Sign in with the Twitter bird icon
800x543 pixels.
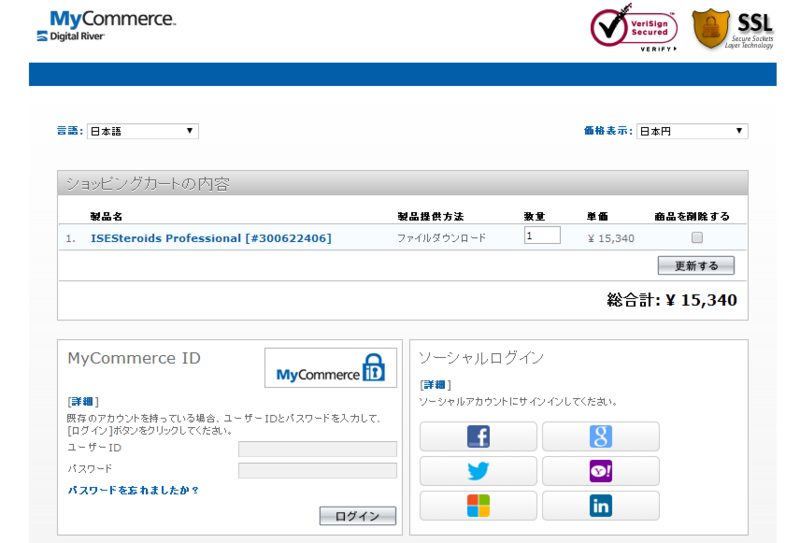[x=478, y=471]
